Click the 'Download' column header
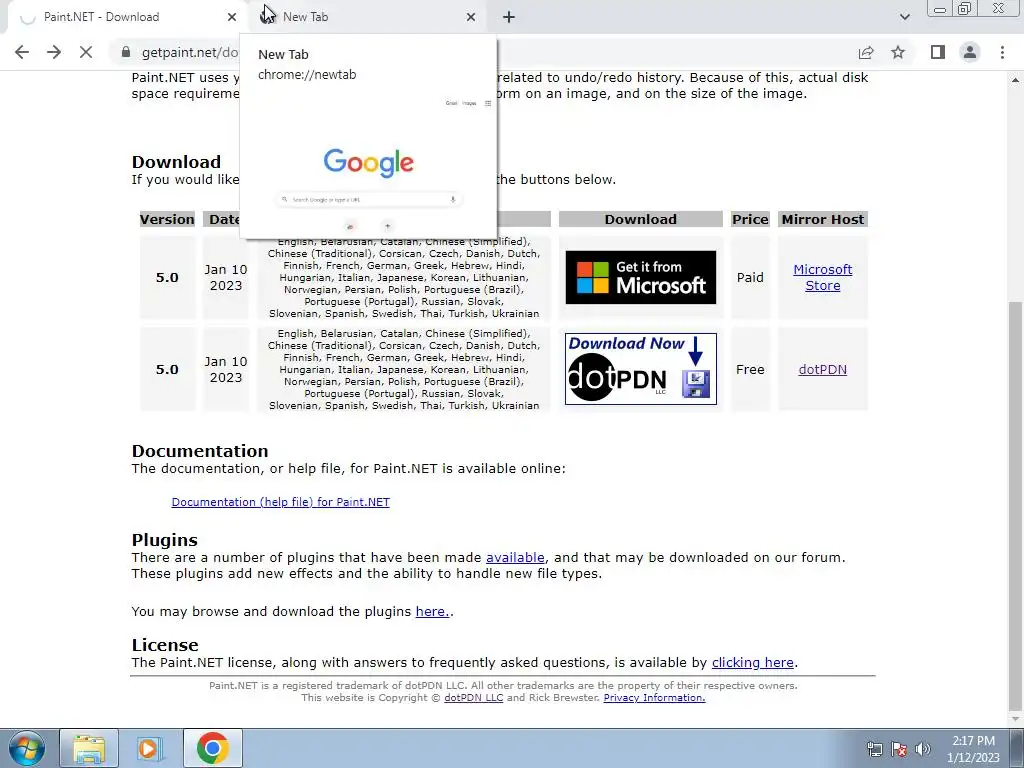This screenshot has height=768, width=1024. 641,219
